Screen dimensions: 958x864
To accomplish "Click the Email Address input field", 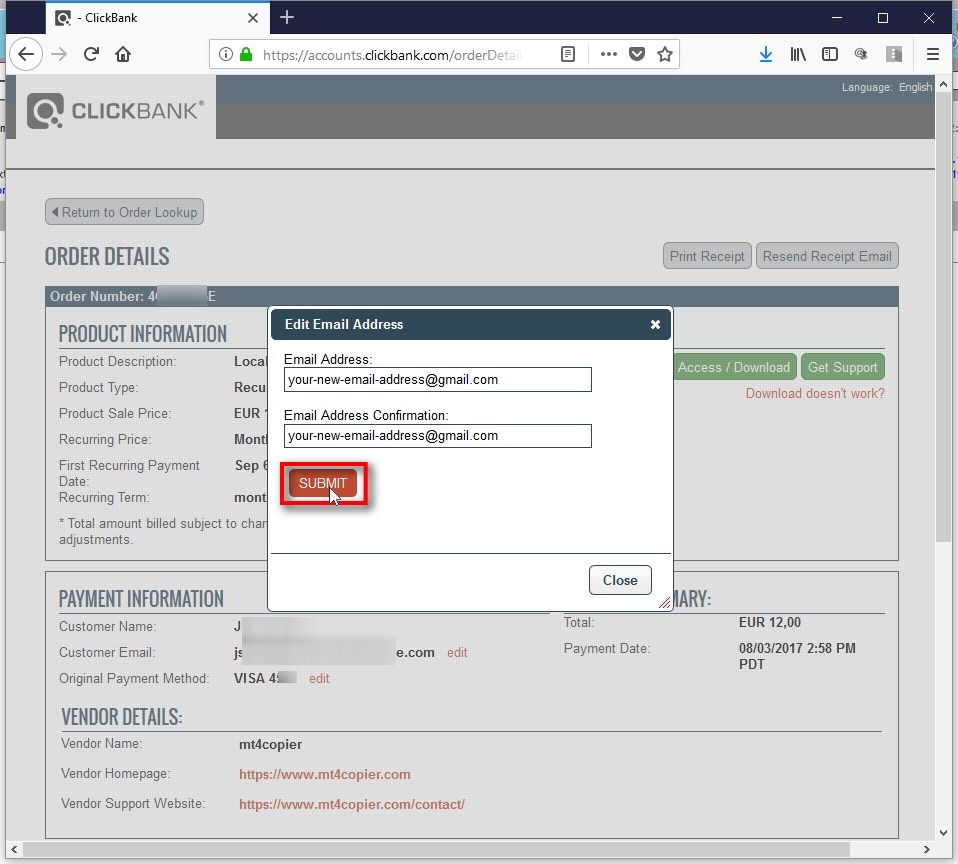I will pyautogui.click(x=437, y=379).
